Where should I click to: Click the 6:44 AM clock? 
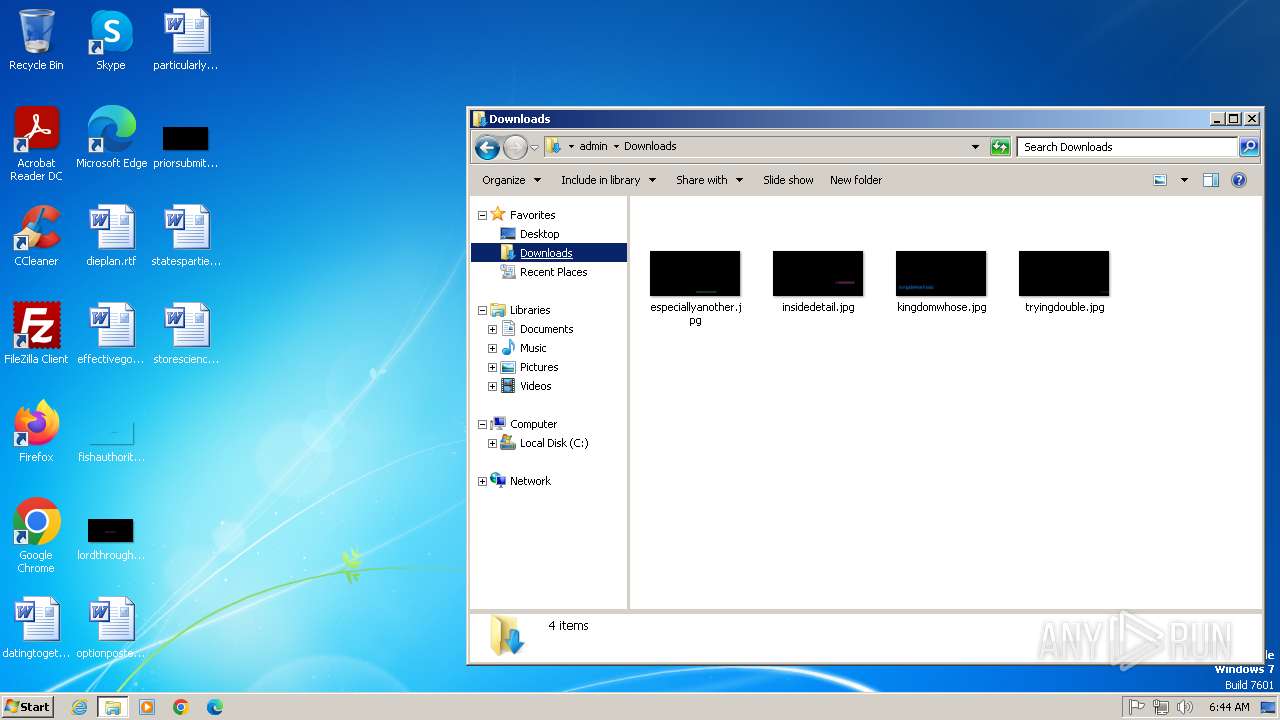pyautogui.click(x=1229, y=707)
